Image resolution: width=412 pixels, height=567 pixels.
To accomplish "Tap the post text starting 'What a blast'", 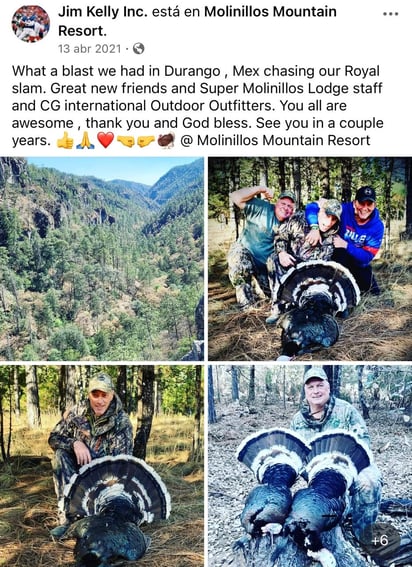I will [197, 106].
